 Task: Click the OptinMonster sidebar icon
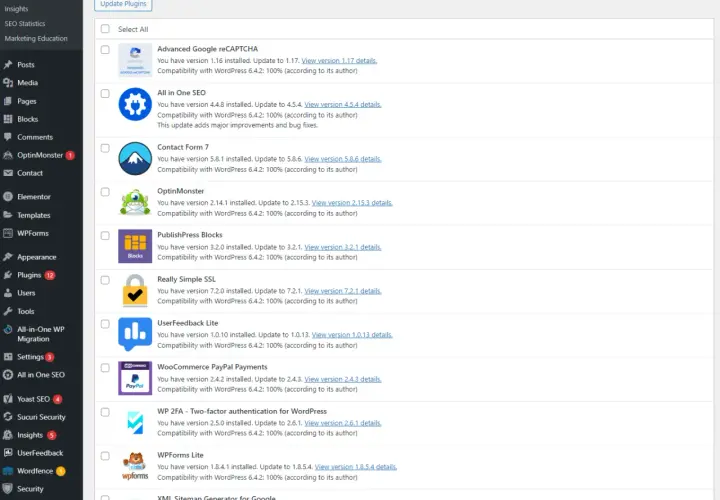[8, 155]
